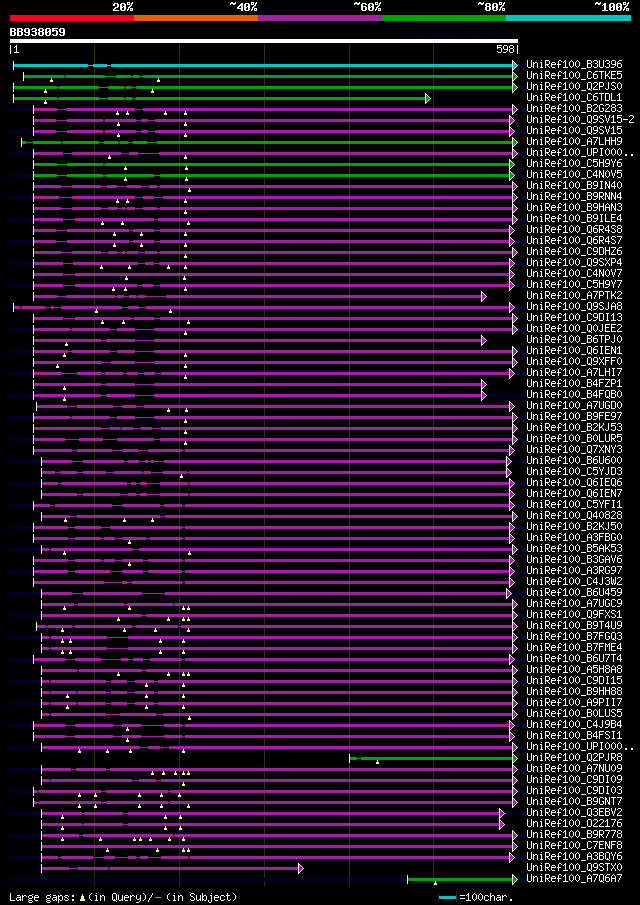Click the green alignment bar of UniRef100_C5H9Y6
This screenshot has width=640, height=905.
(x=271, y=164)
